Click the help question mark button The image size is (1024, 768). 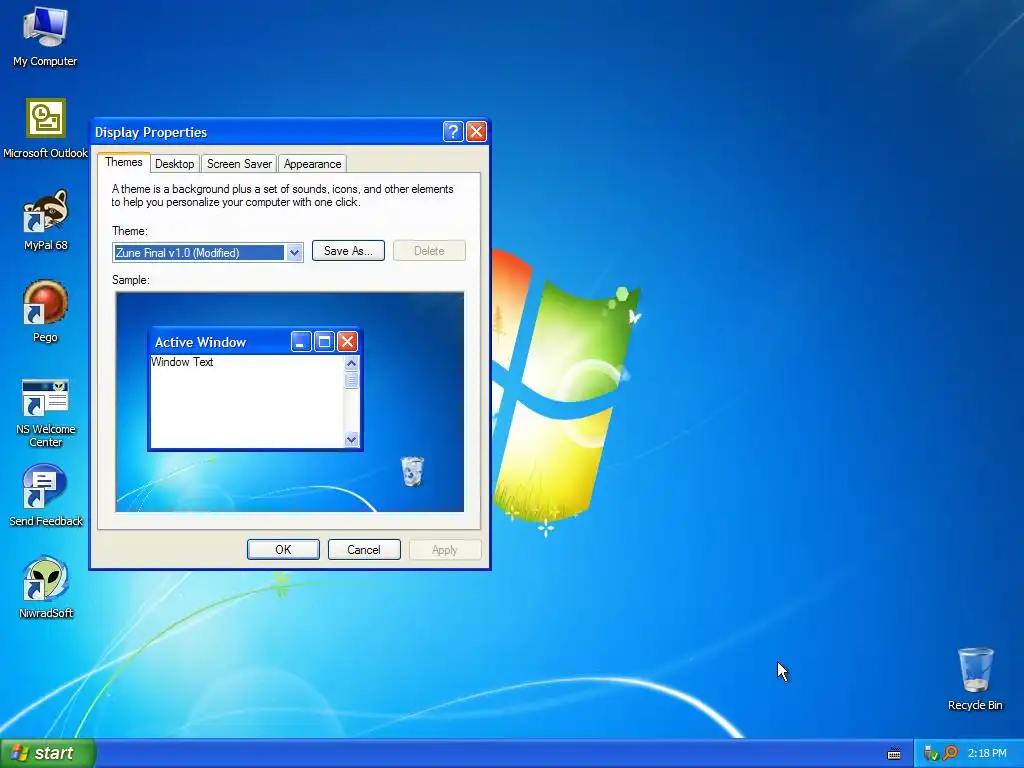(453, 132)
